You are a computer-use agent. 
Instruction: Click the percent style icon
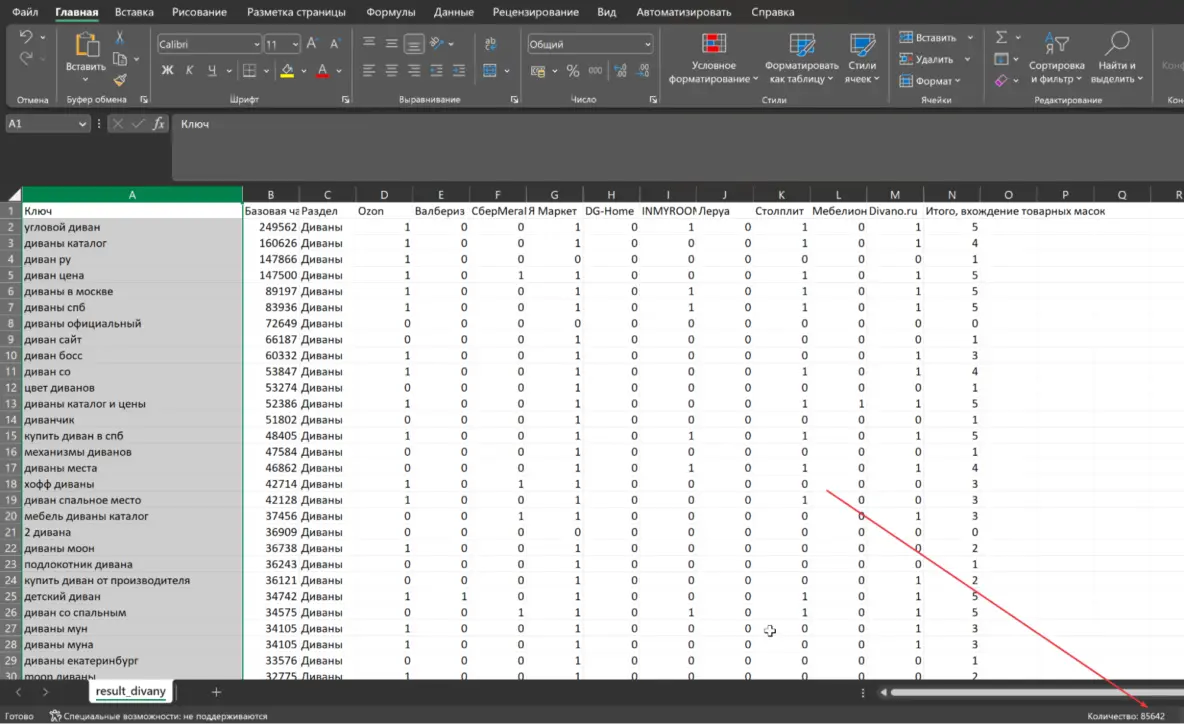point(573,71)
